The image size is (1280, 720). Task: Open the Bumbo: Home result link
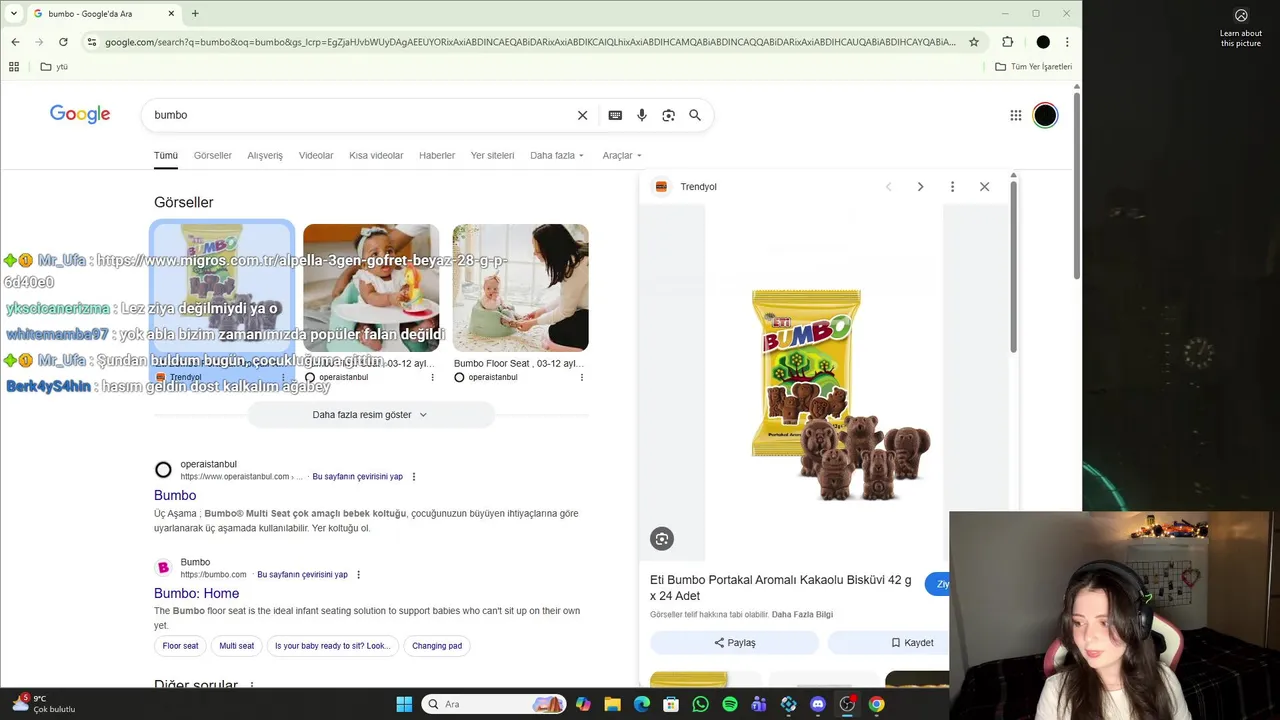pos(197,594)
